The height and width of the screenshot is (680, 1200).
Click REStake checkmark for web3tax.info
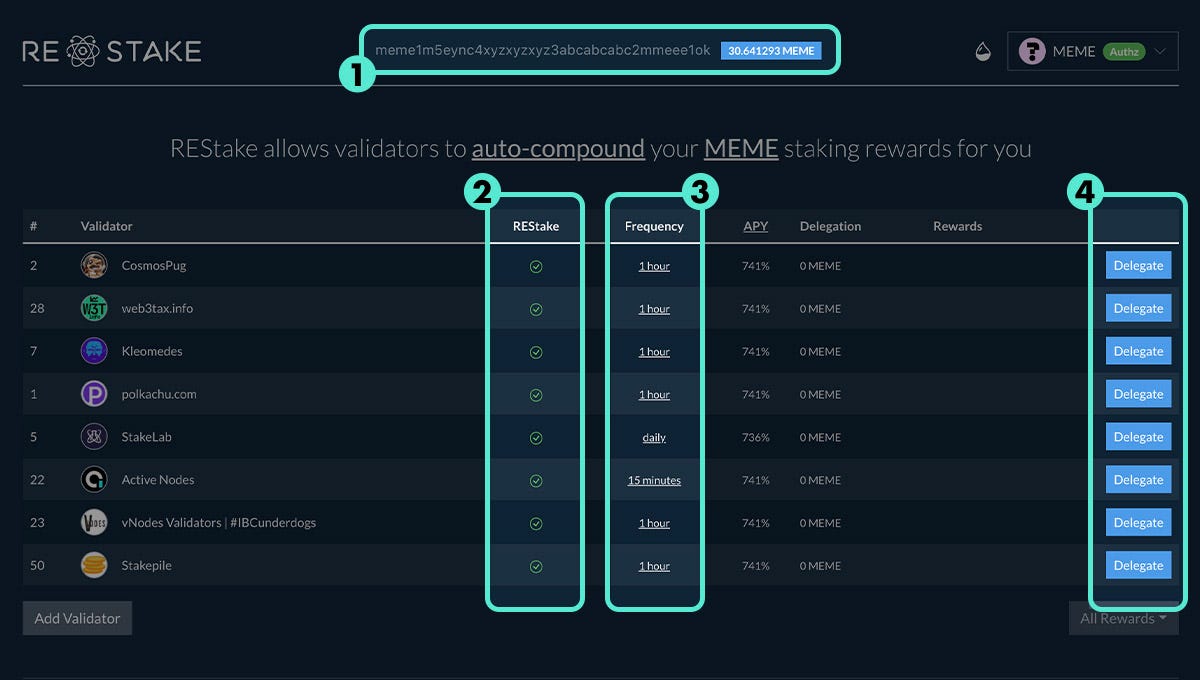tap(536, 309)
